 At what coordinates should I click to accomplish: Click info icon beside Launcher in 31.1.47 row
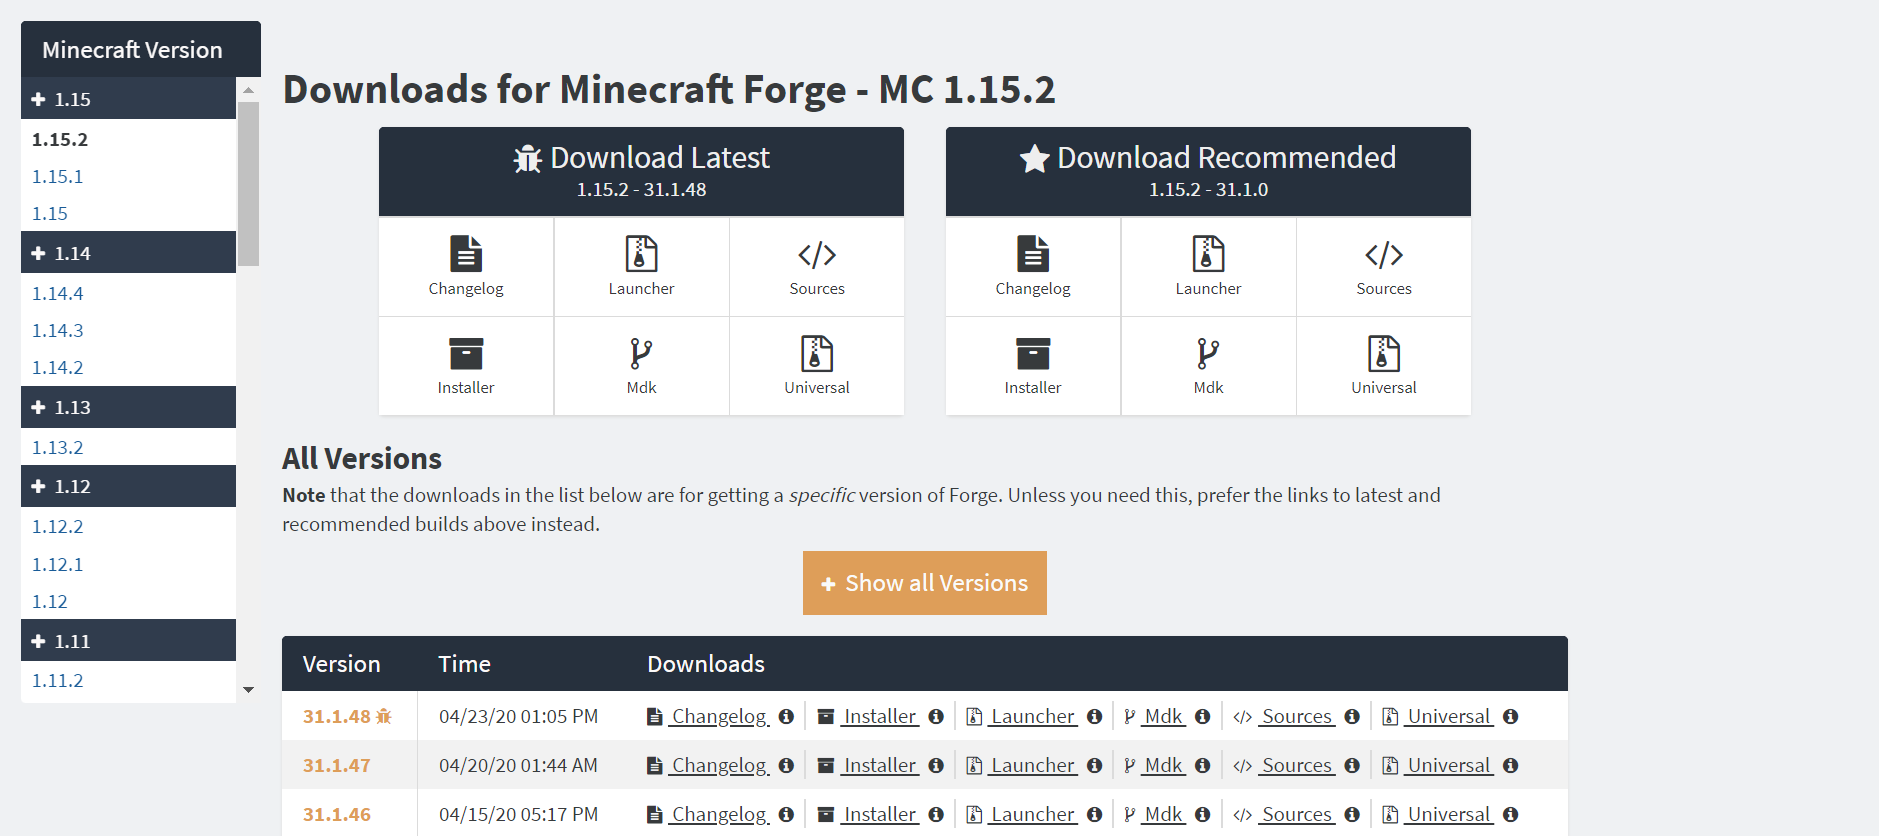(x=1094, y=765)
